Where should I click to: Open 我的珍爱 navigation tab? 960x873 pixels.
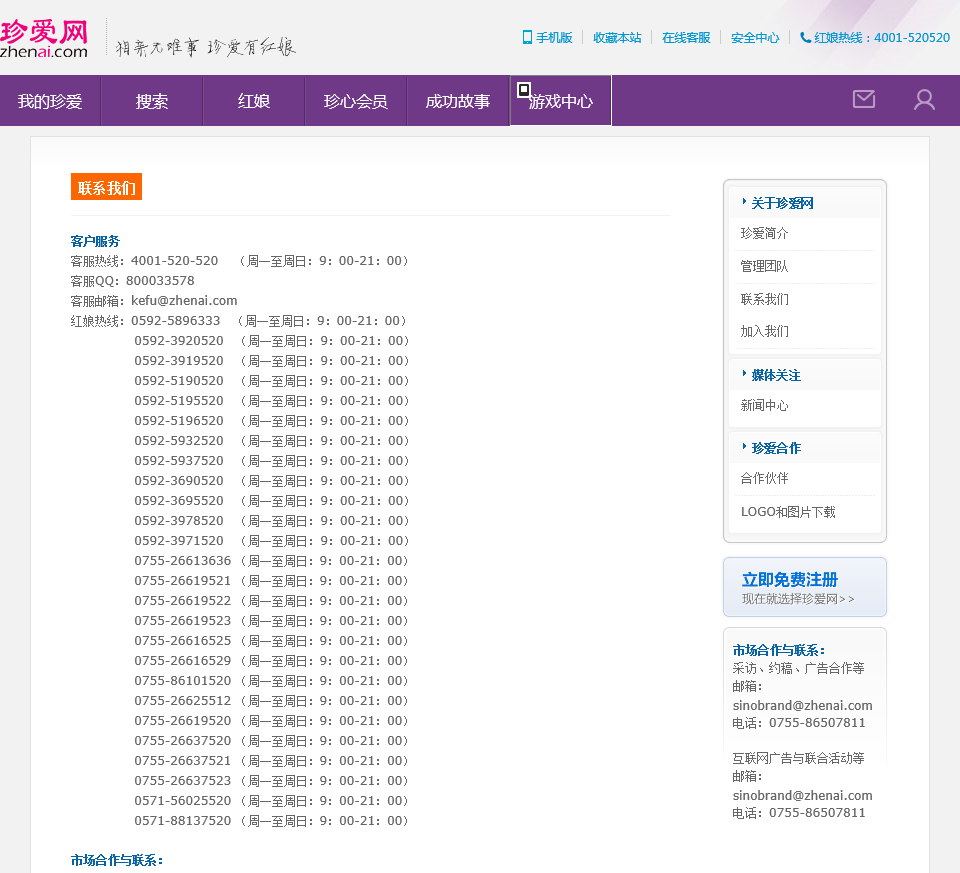tap(50, 101)
